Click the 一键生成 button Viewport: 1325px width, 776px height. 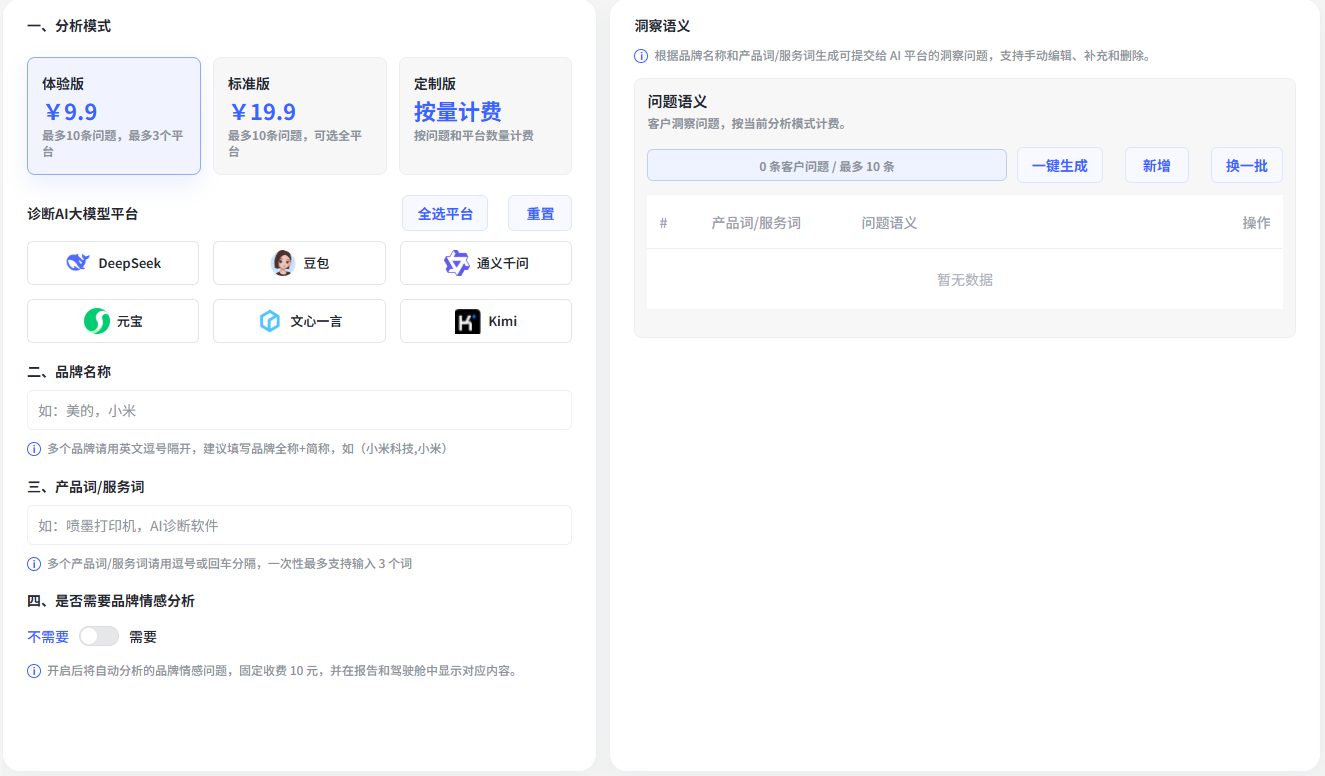click(x=1060, y=165)
